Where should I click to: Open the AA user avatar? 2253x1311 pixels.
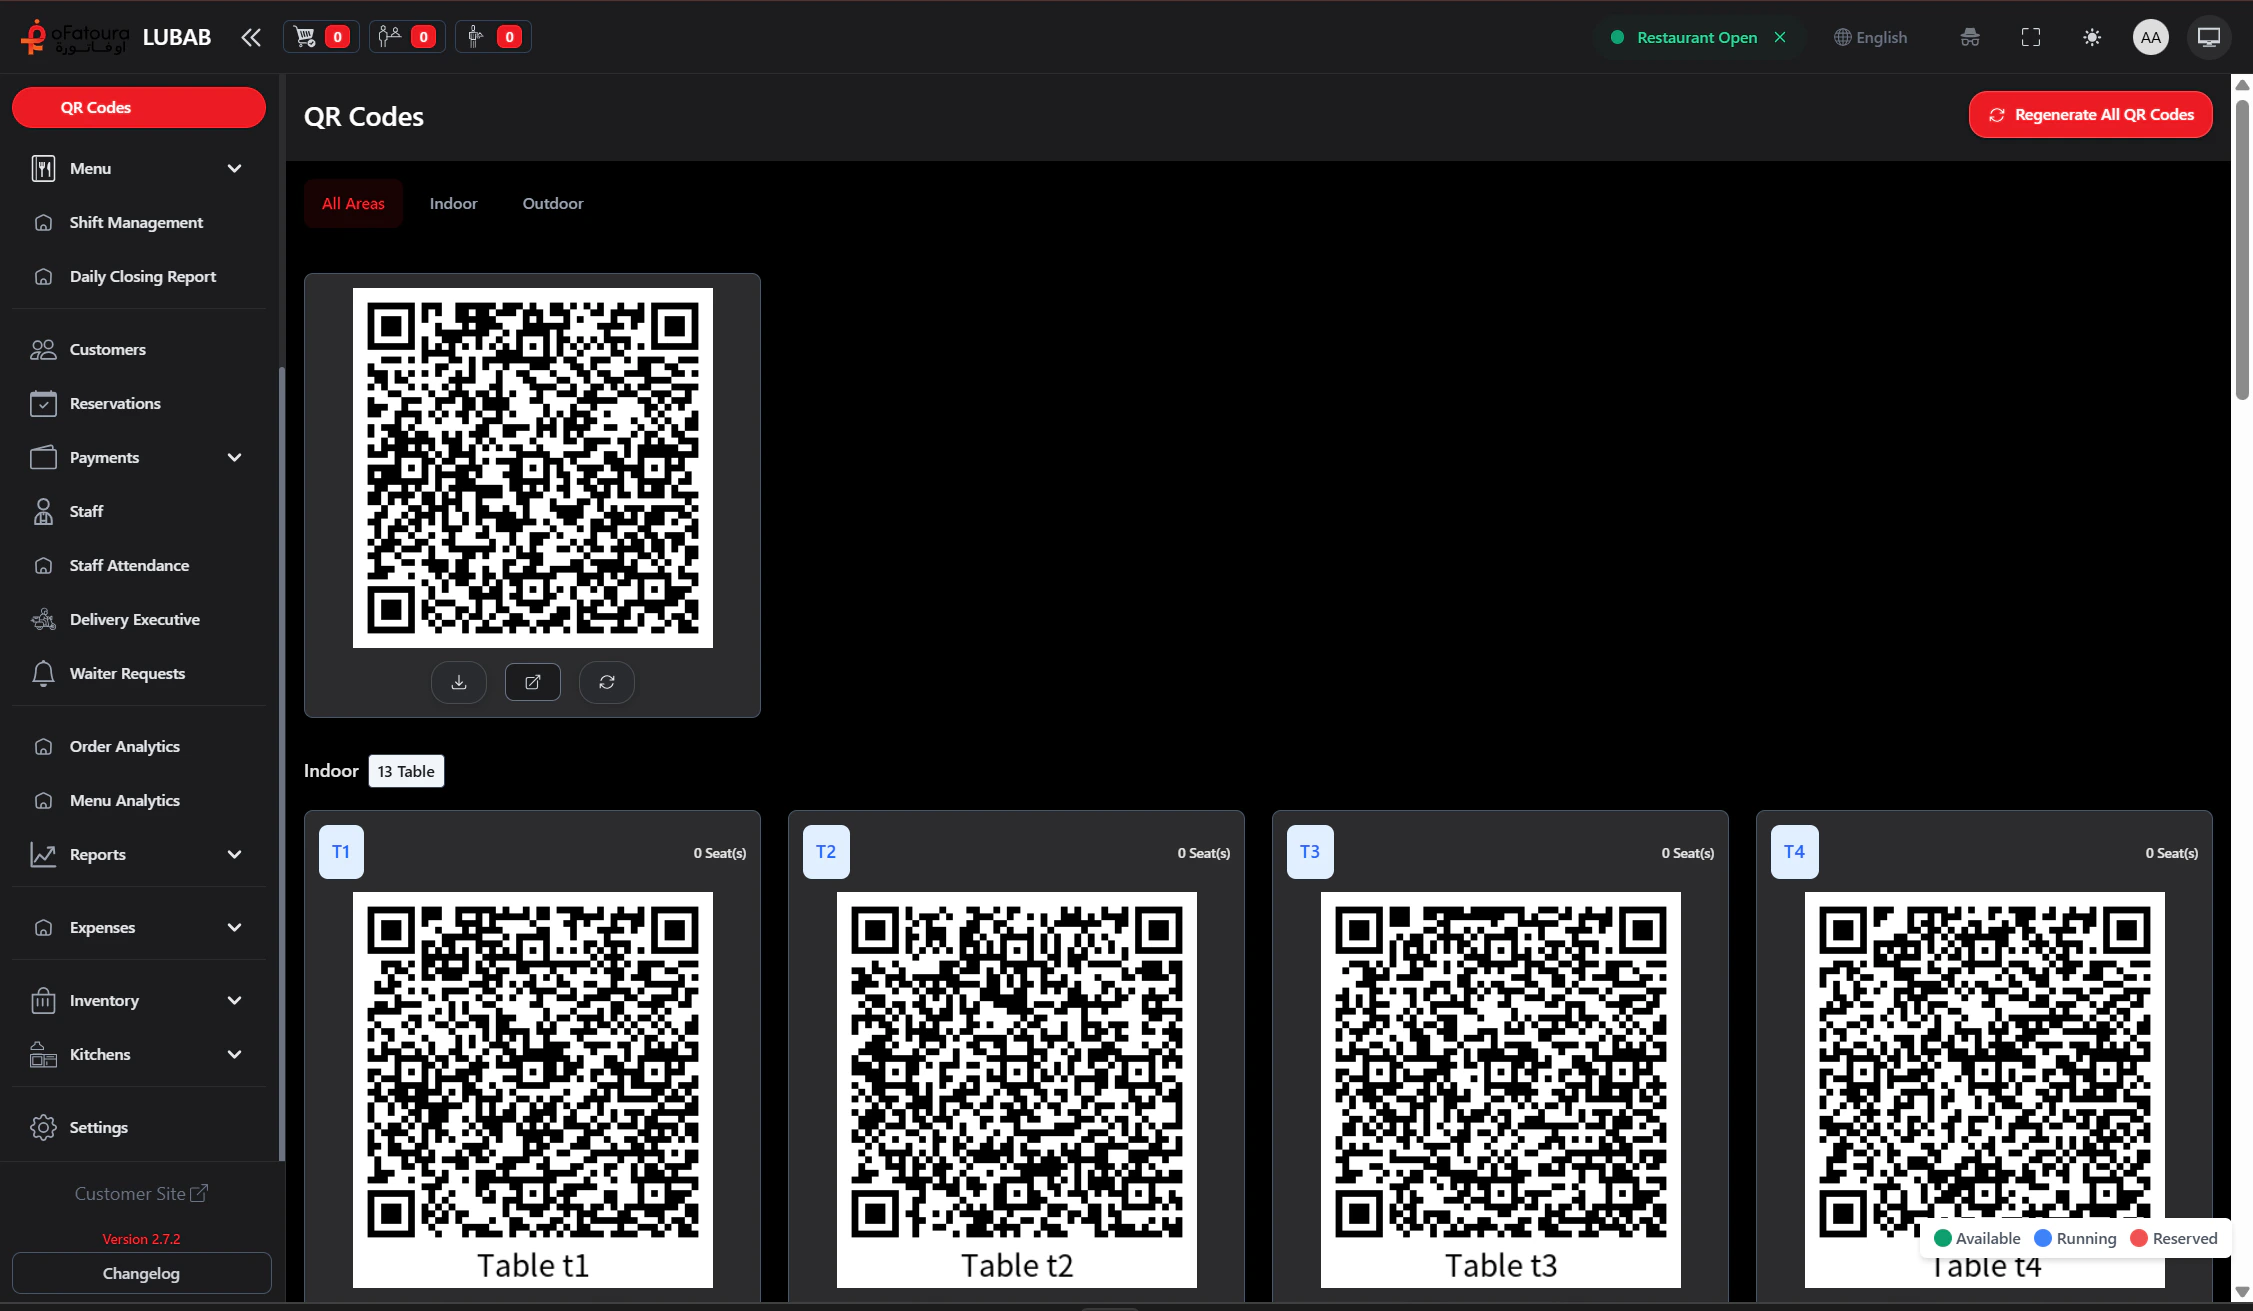(x=2150, y=36)
